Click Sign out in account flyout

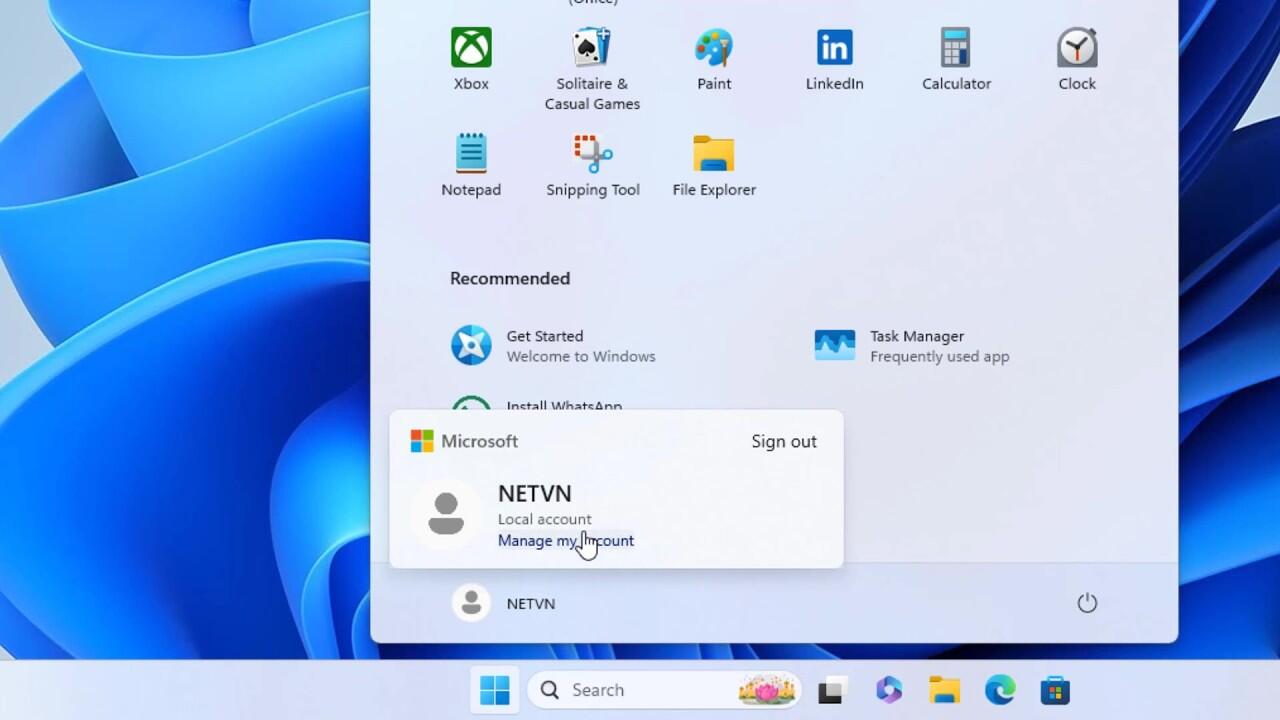point(784,441)
